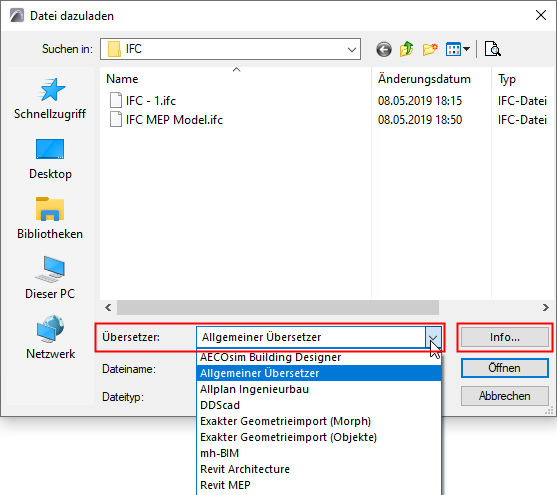Go up one folder level icon

(x=406, y=49)
